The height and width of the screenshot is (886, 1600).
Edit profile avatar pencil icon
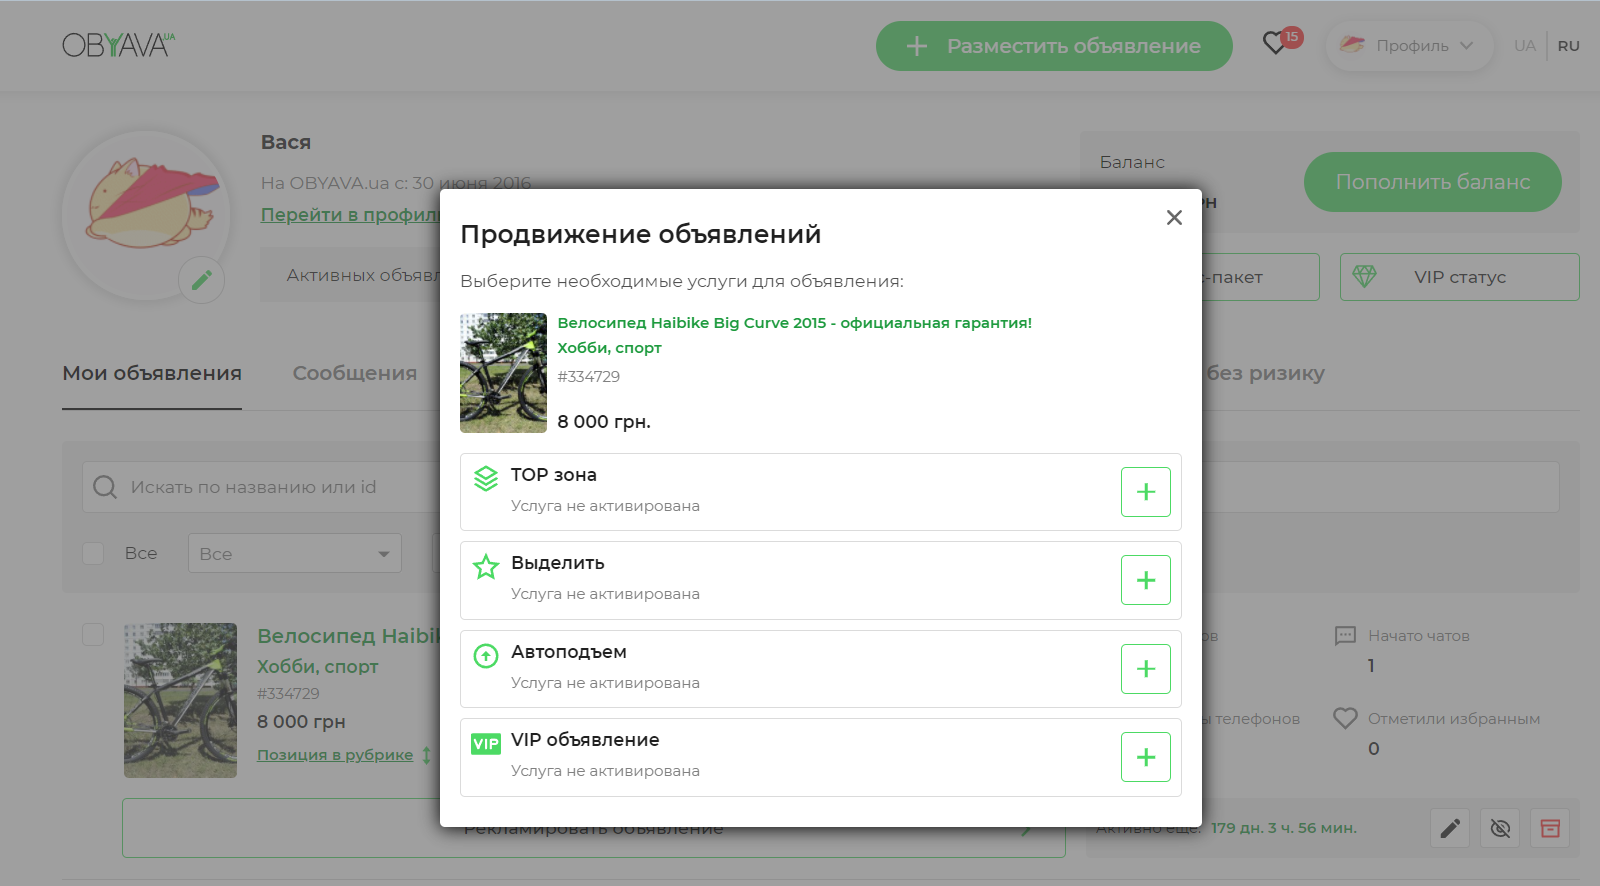tap(201, 280)
